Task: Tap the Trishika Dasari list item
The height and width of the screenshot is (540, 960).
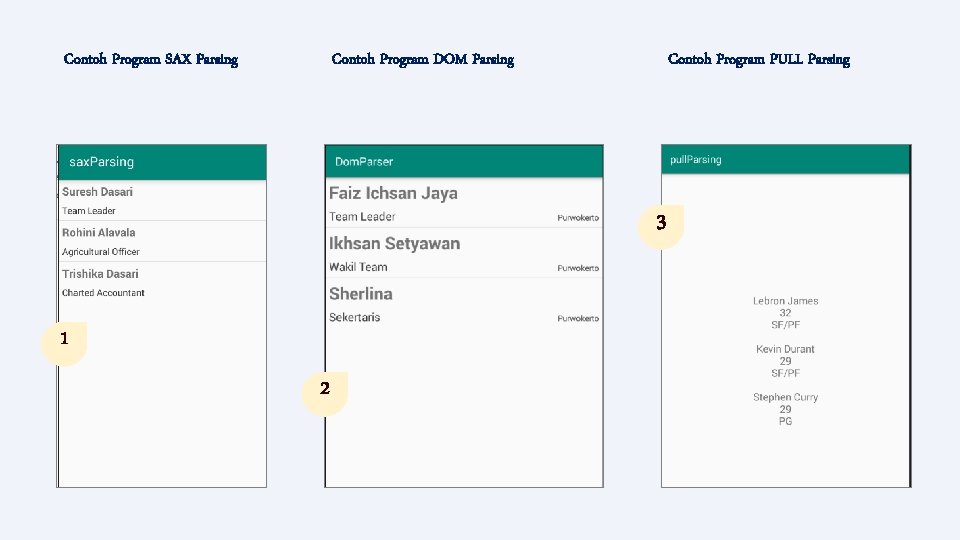Action: [x=162, y=282]
